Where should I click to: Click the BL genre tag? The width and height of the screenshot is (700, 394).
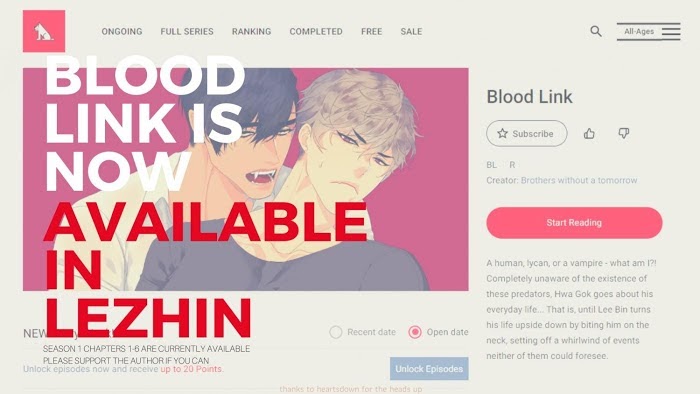coord(492,165)
